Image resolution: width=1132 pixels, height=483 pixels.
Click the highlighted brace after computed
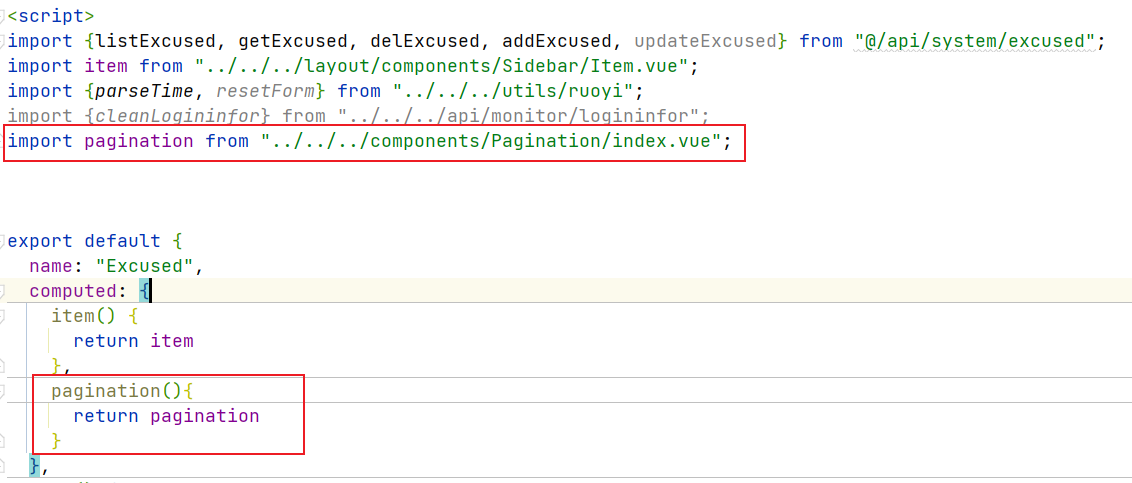click(144, 292)
